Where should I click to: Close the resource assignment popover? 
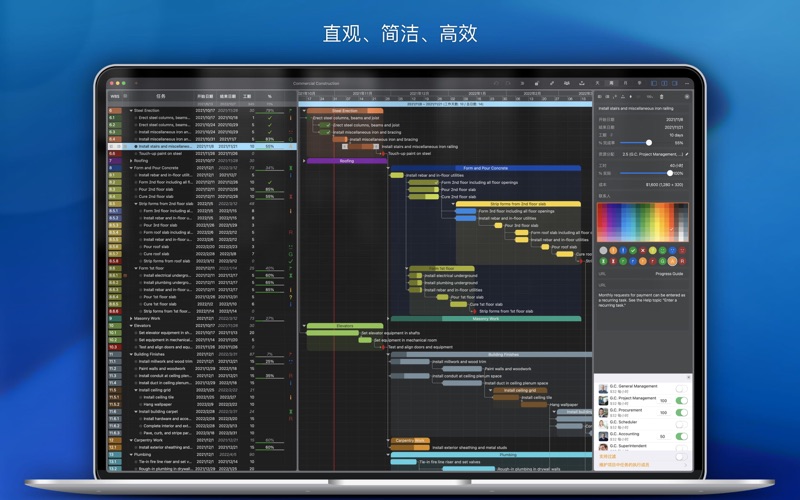click(x=688, y=378)
